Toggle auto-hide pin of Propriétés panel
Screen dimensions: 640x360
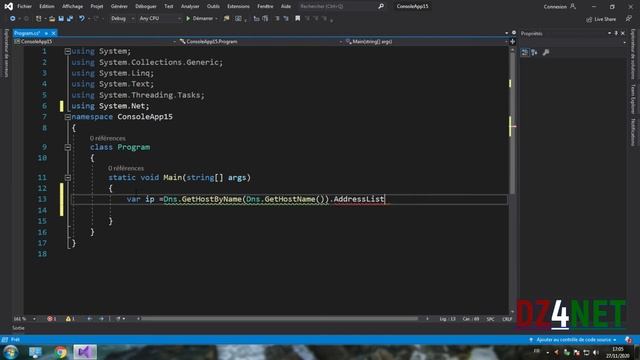616,33
